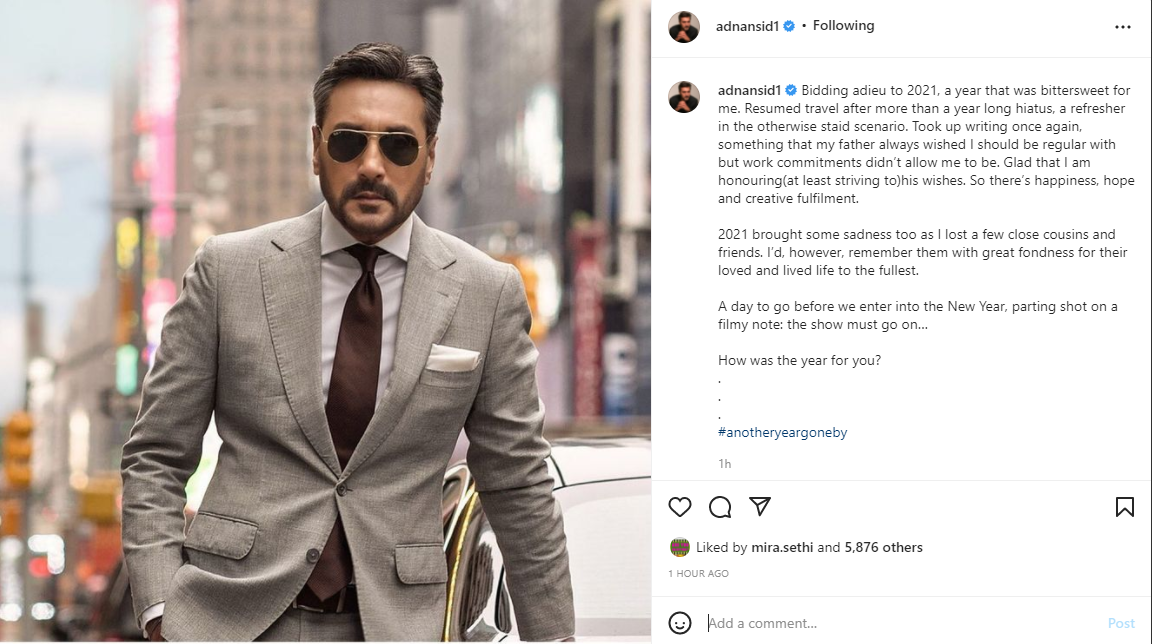Open adnansid1 username in the caption

[x=750, y=90]
